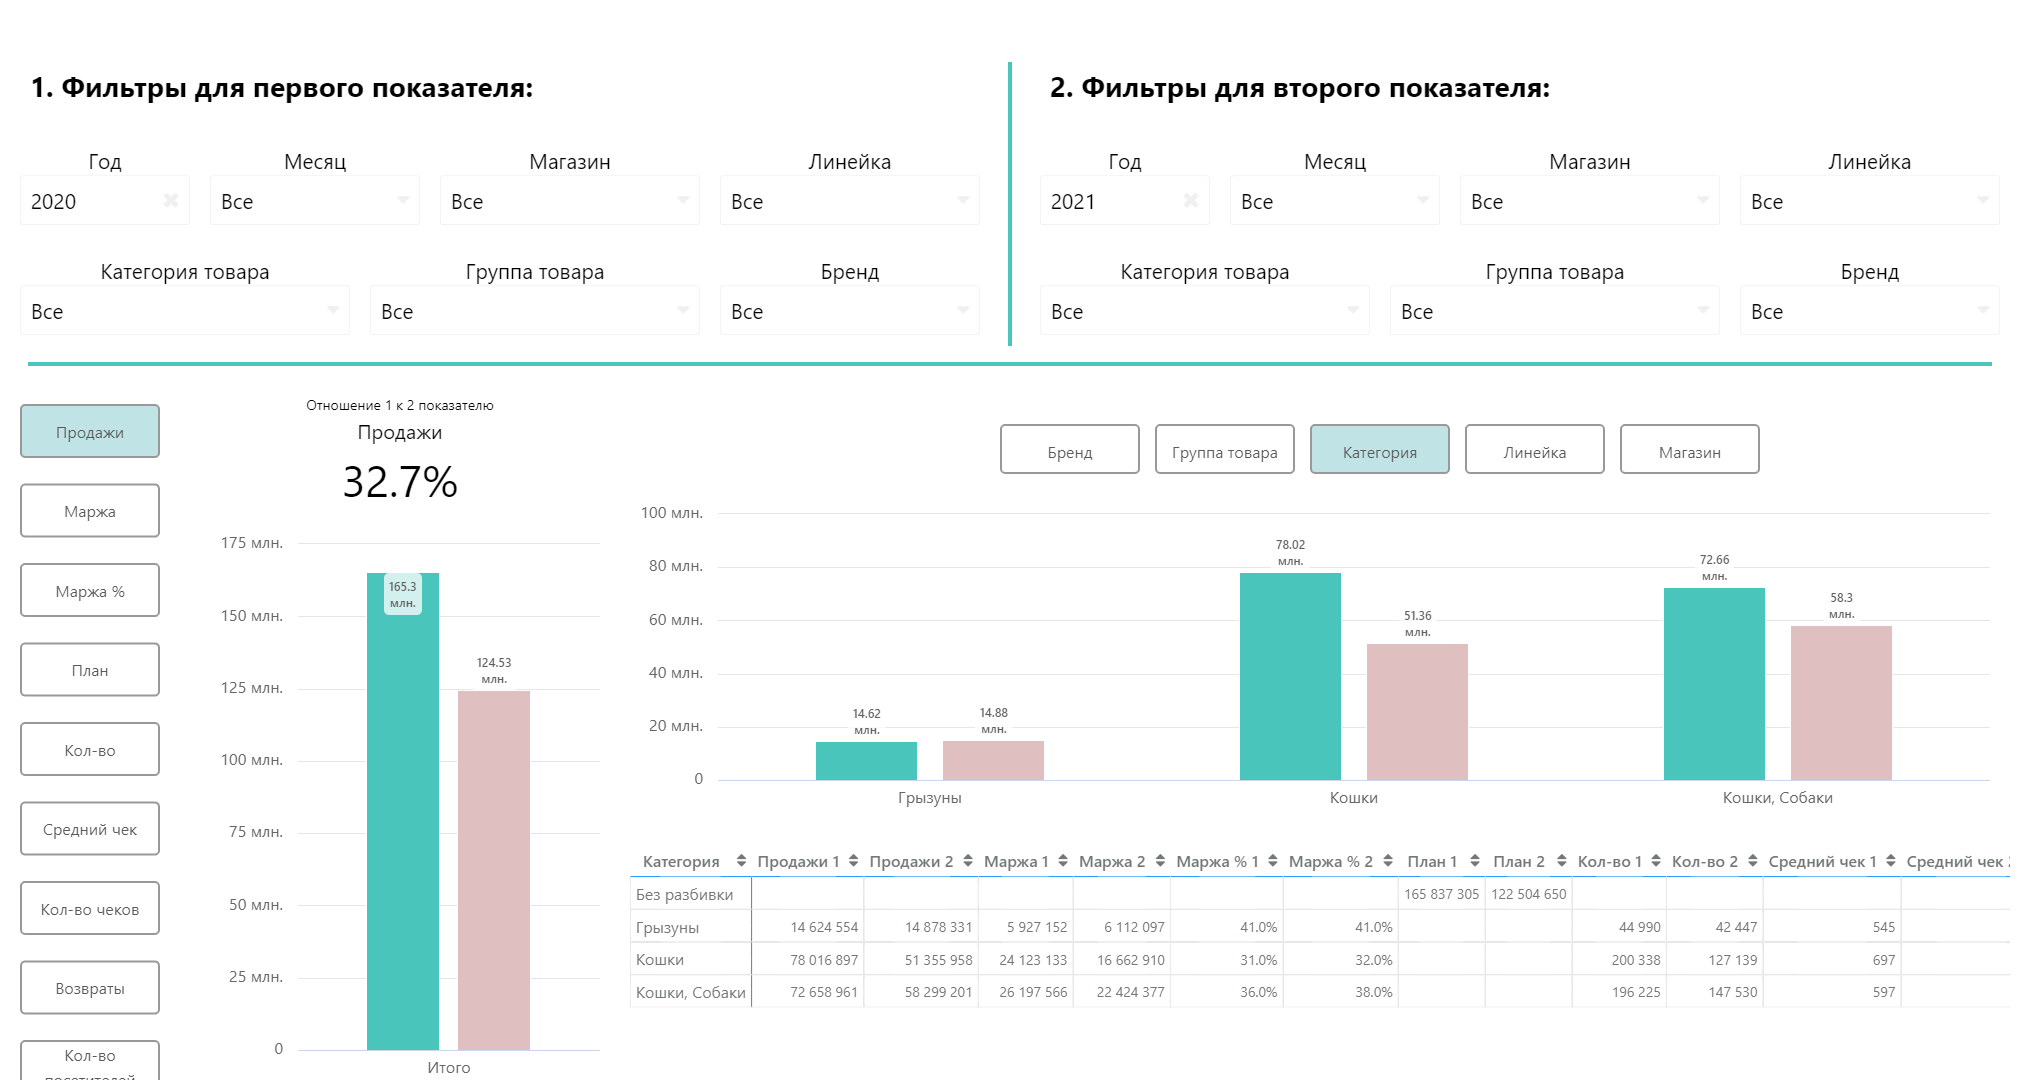This screenshot has height=1080, width=2020.
Task: Click the teal Кошки bar in chart
Action: 1290,676
